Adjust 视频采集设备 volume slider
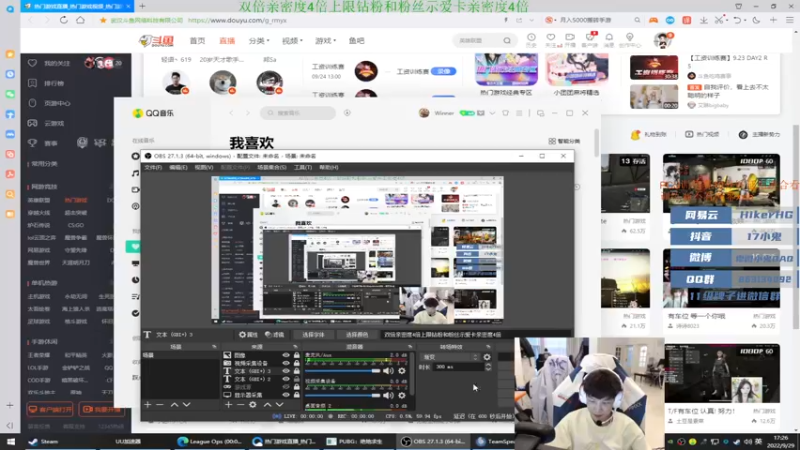800x450 pixels. pyautogui.click(x=343, y=395)
